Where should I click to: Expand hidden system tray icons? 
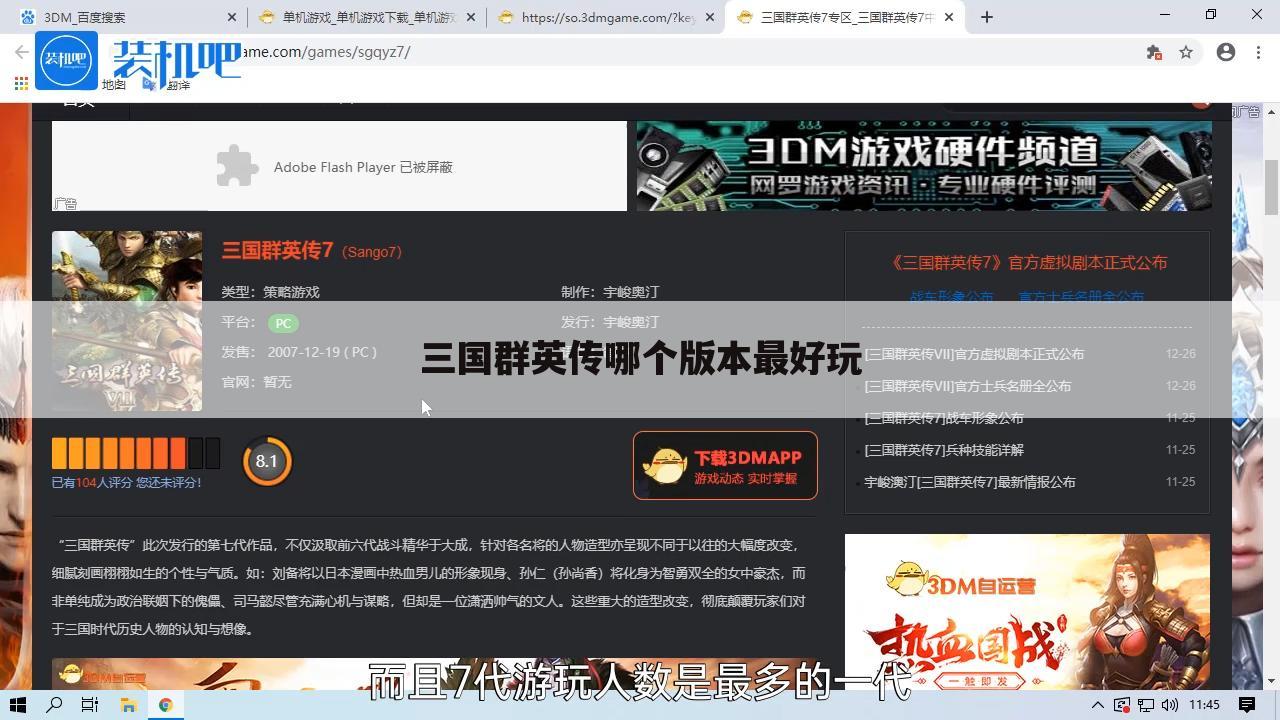(1097, 705)
